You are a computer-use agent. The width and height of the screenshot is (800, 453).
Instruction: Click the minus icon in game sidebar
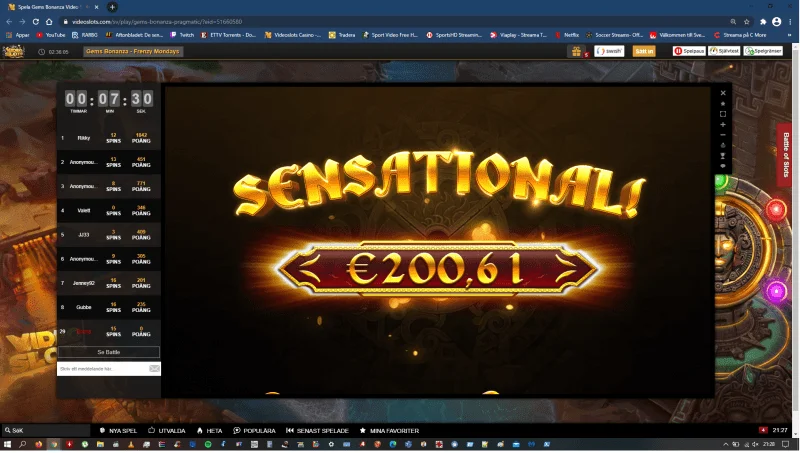pos(723,135)
